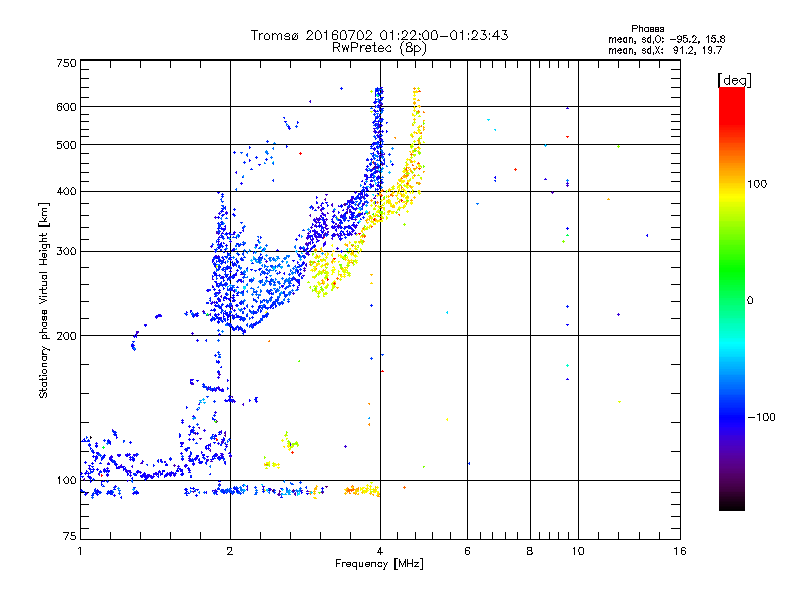
Task: Click the colorbar tick label "100"
Action: click(757, 184)
